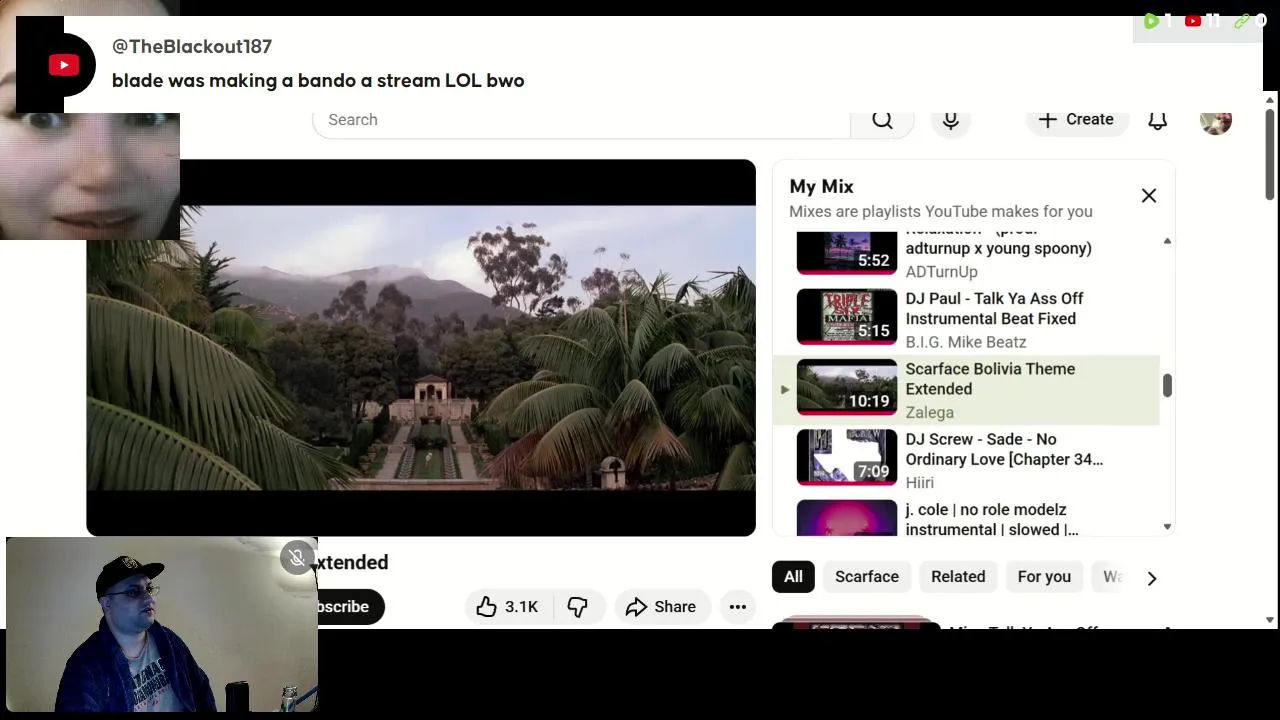Like the video with 3.1K likes
Screen dimensions: 1280x720
(509, 607)
